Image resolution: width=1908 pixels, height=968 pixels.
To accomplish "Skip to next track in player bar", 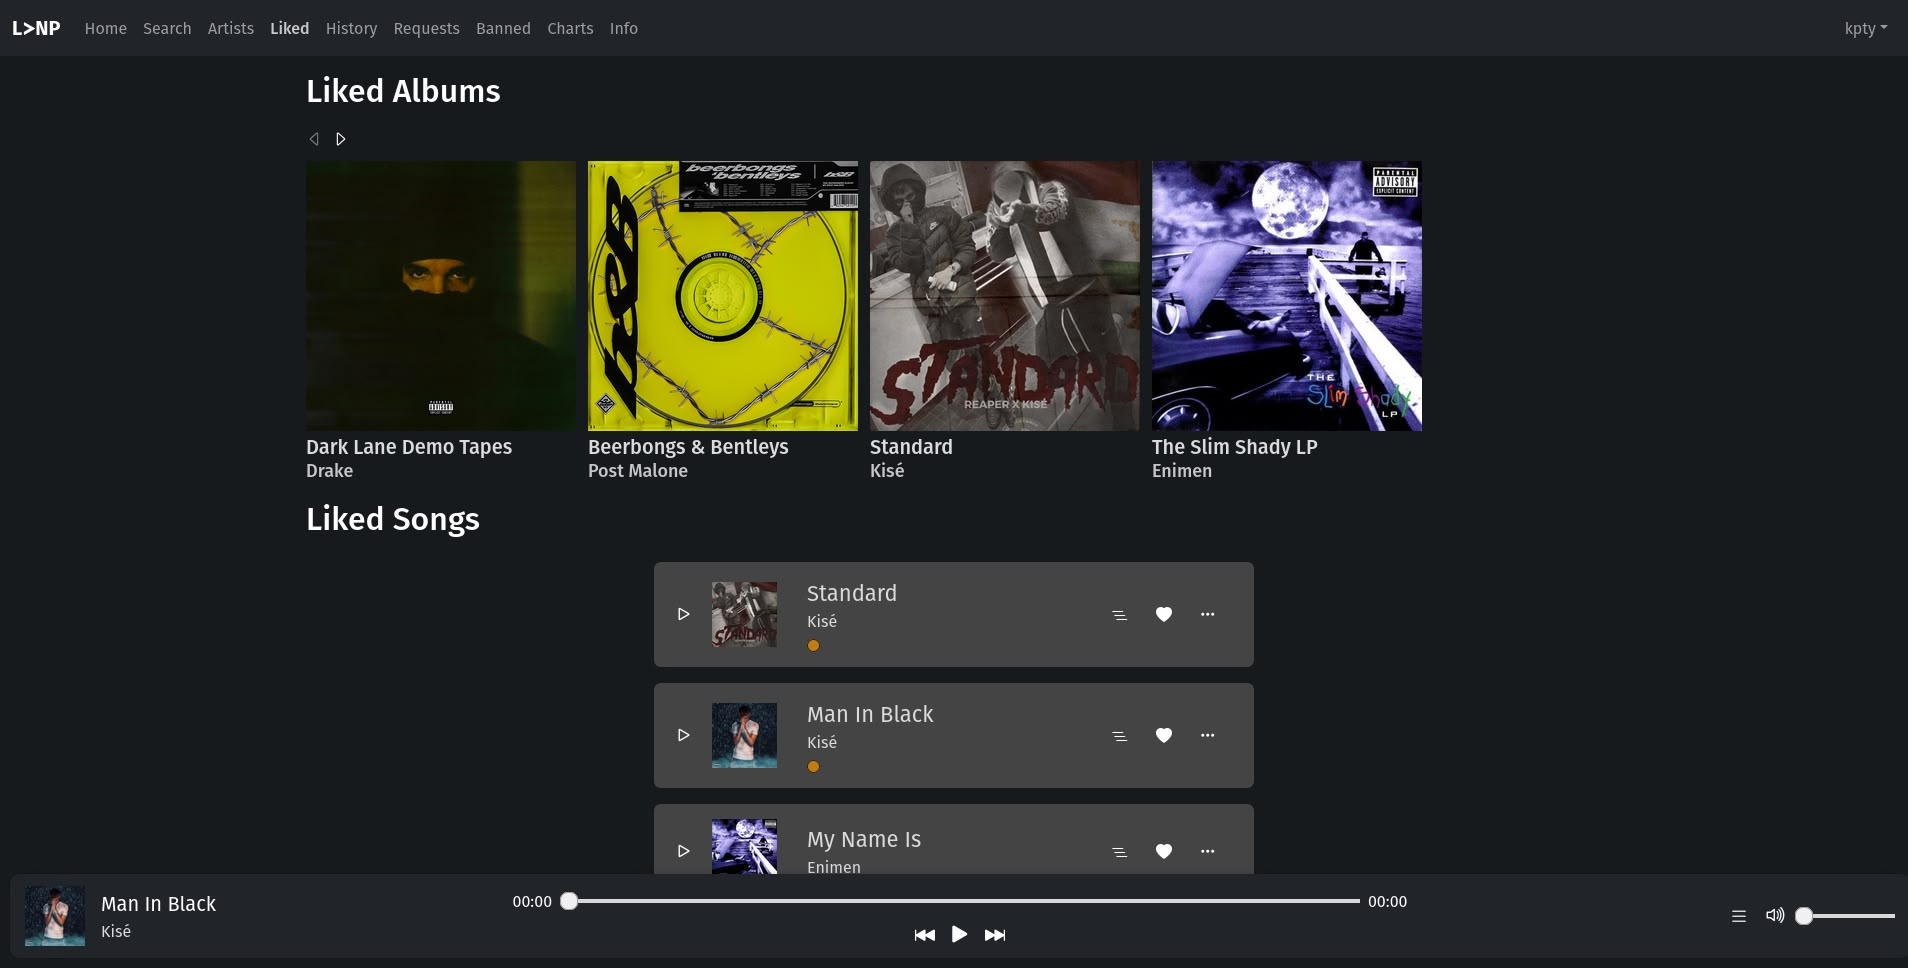I will click(x=995, y=935).
